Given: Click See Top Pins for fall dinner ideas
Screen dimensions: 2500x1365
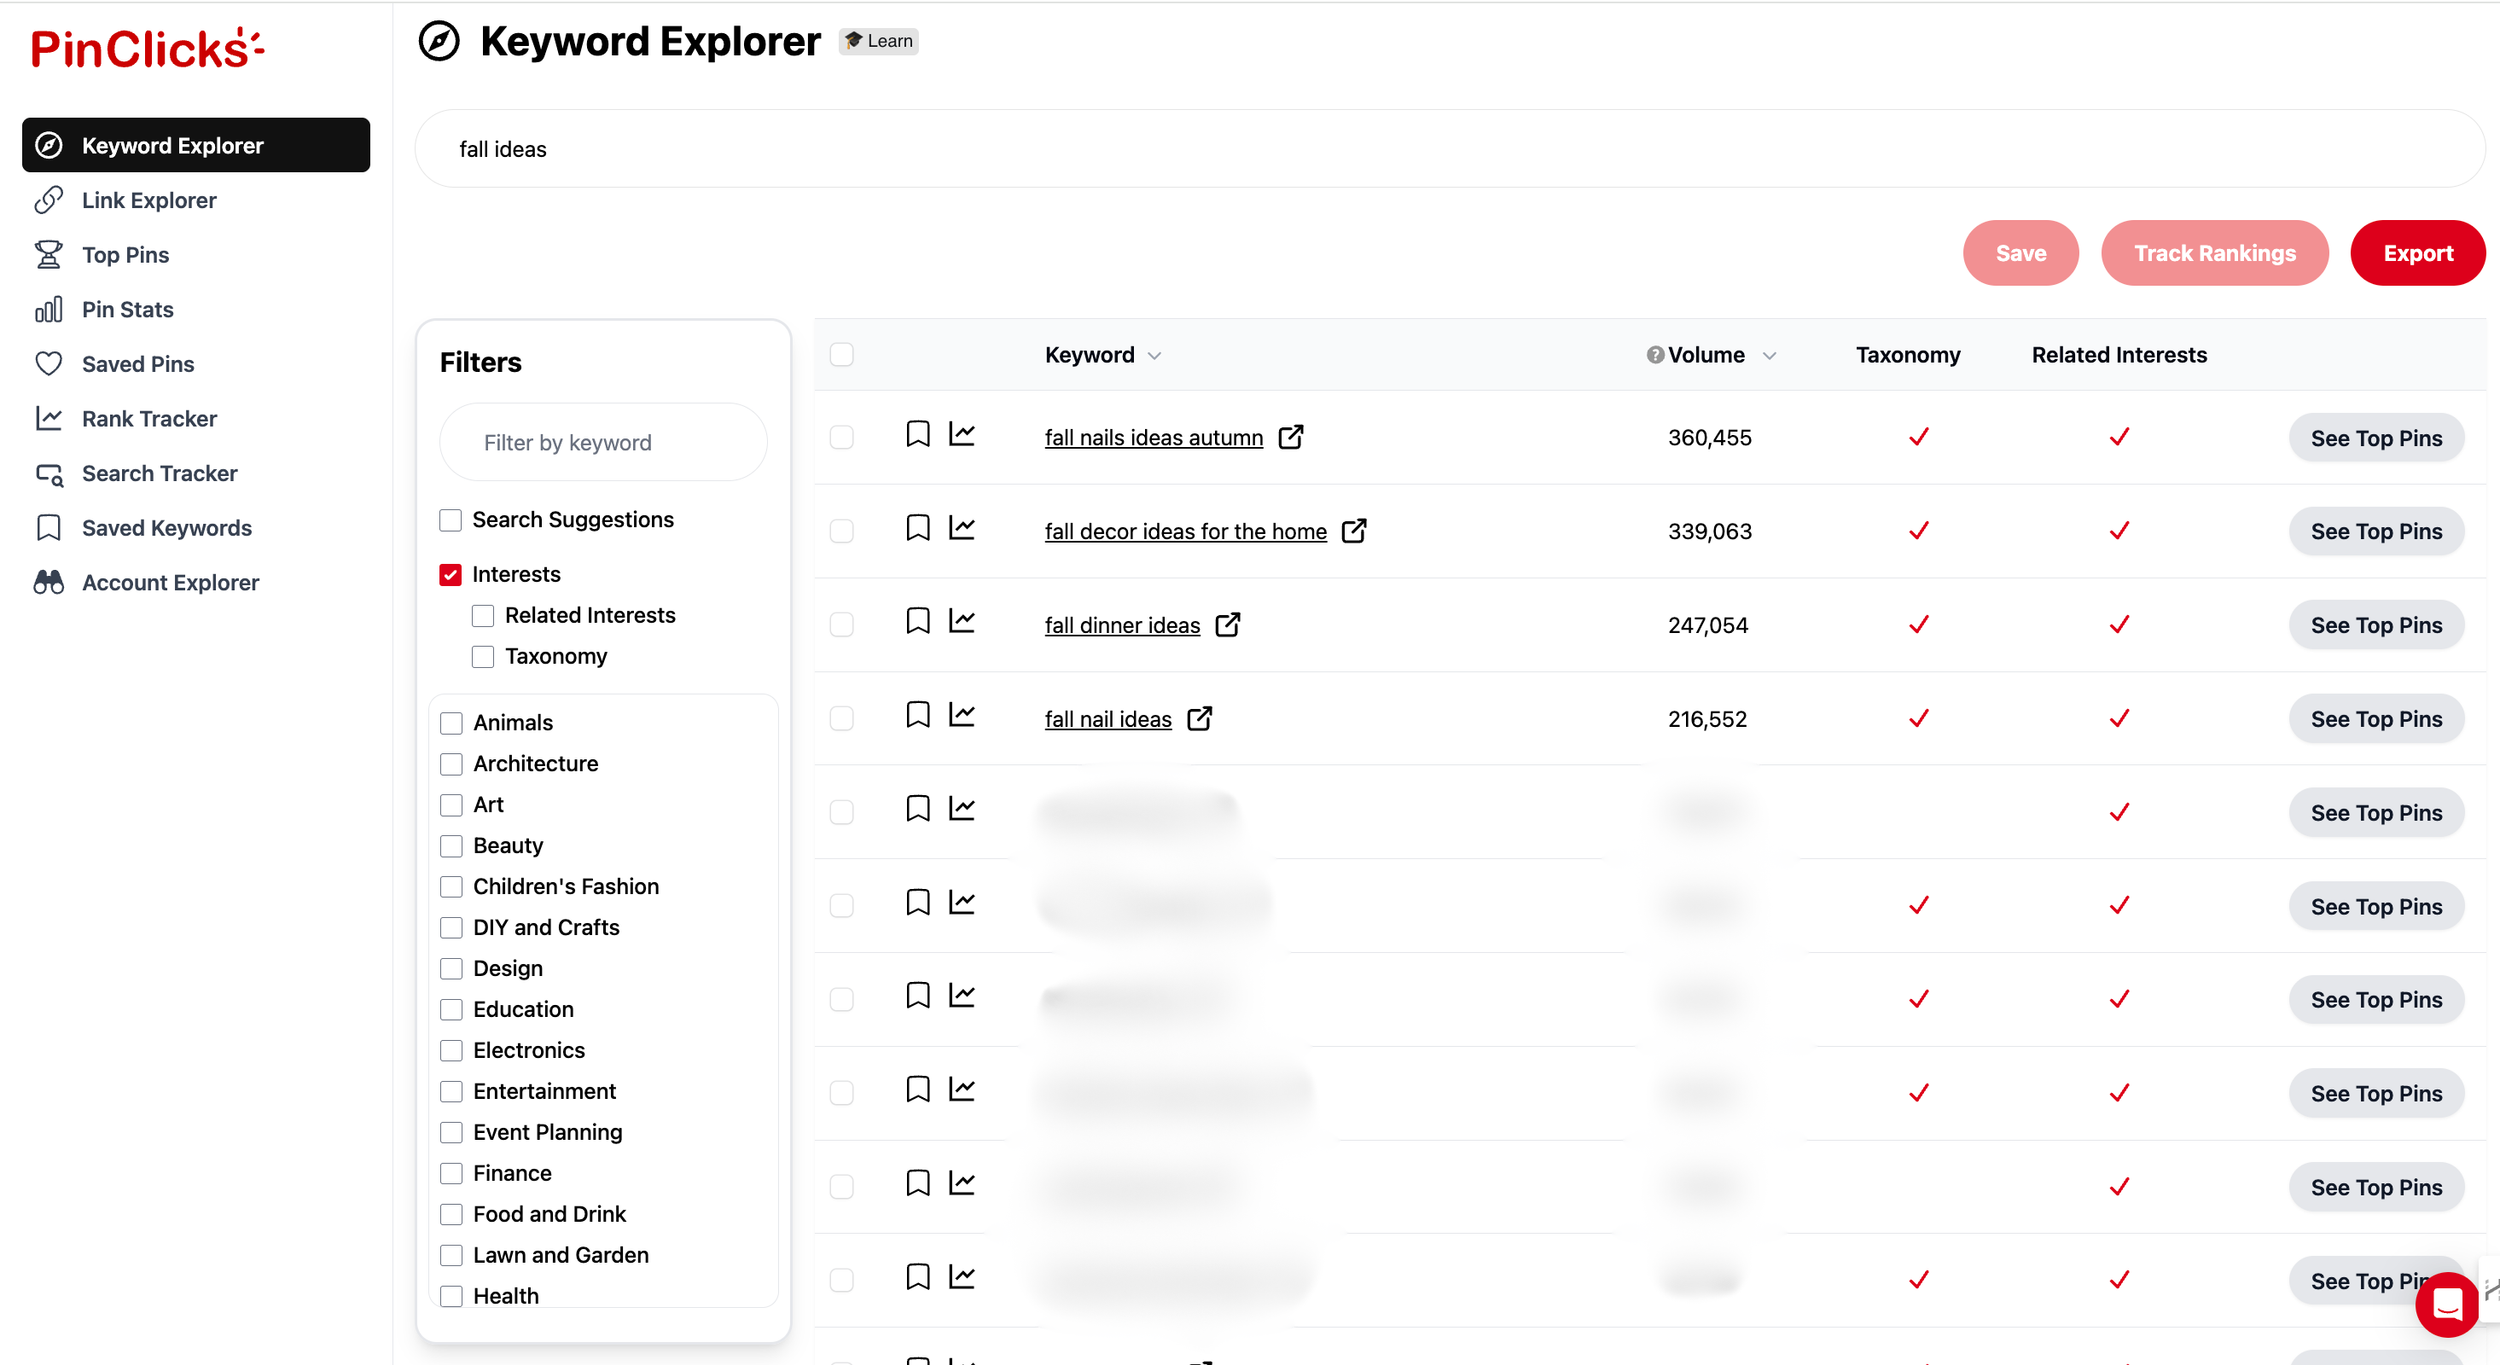Looking at the screenshot, I should tap(2375, 625).
